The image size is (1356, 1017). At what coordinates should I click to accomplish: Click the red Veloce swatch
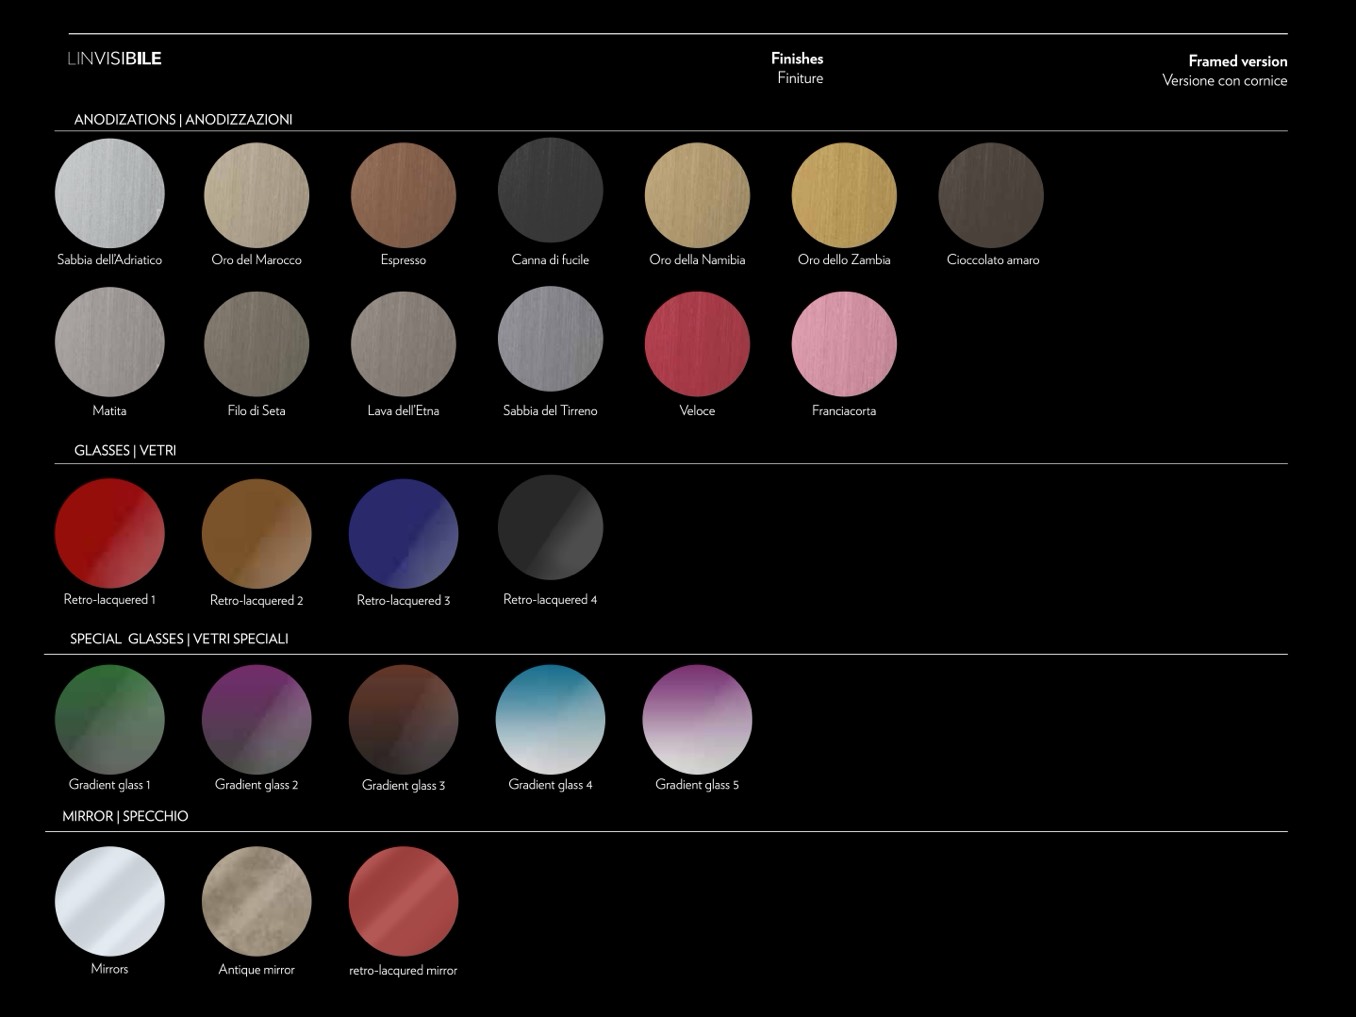pos(697,344)
